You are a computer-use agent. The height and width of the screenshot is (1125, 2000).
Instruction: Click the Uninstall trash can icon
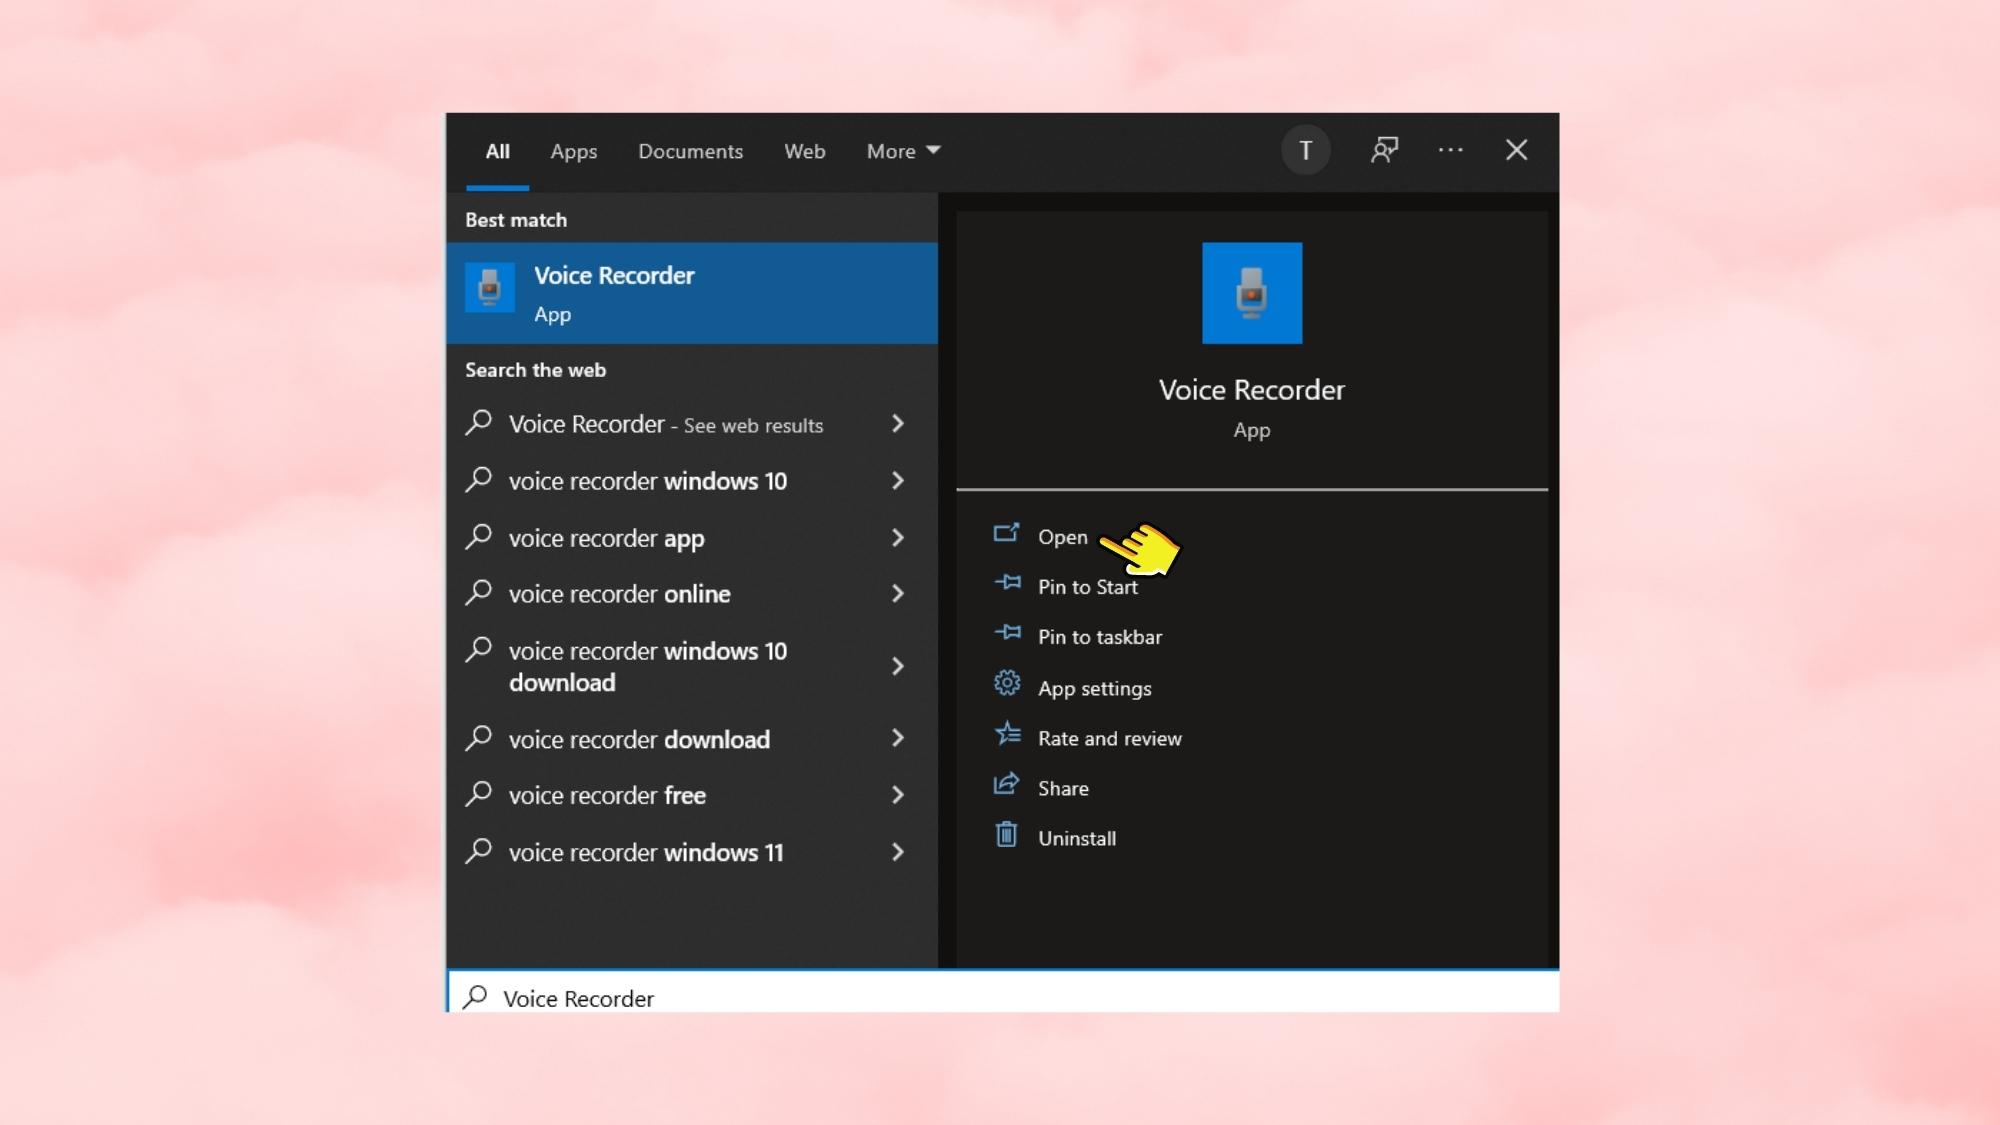click(1006, 834)
